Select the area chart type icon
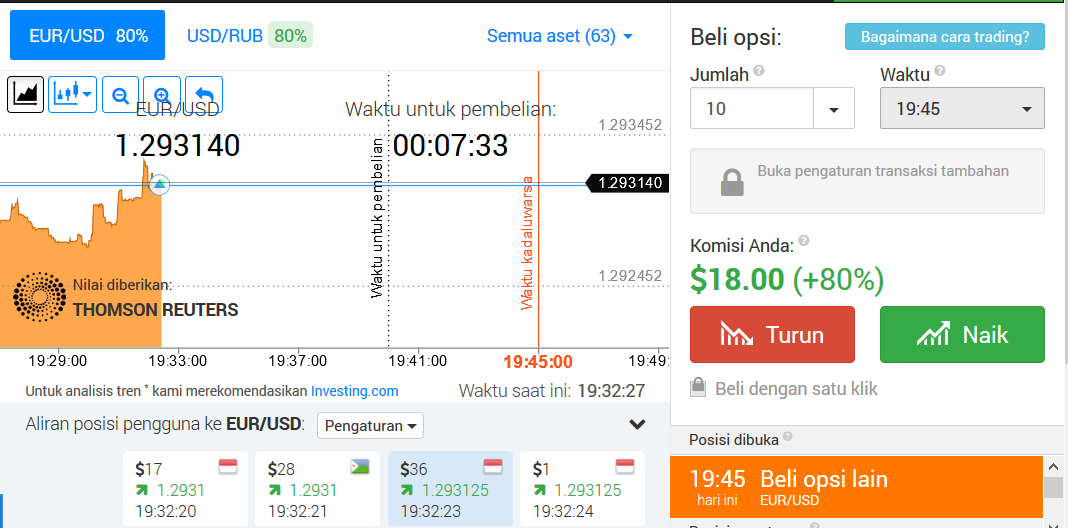This screenshot has height=528, width=1068. click(26, 95)
